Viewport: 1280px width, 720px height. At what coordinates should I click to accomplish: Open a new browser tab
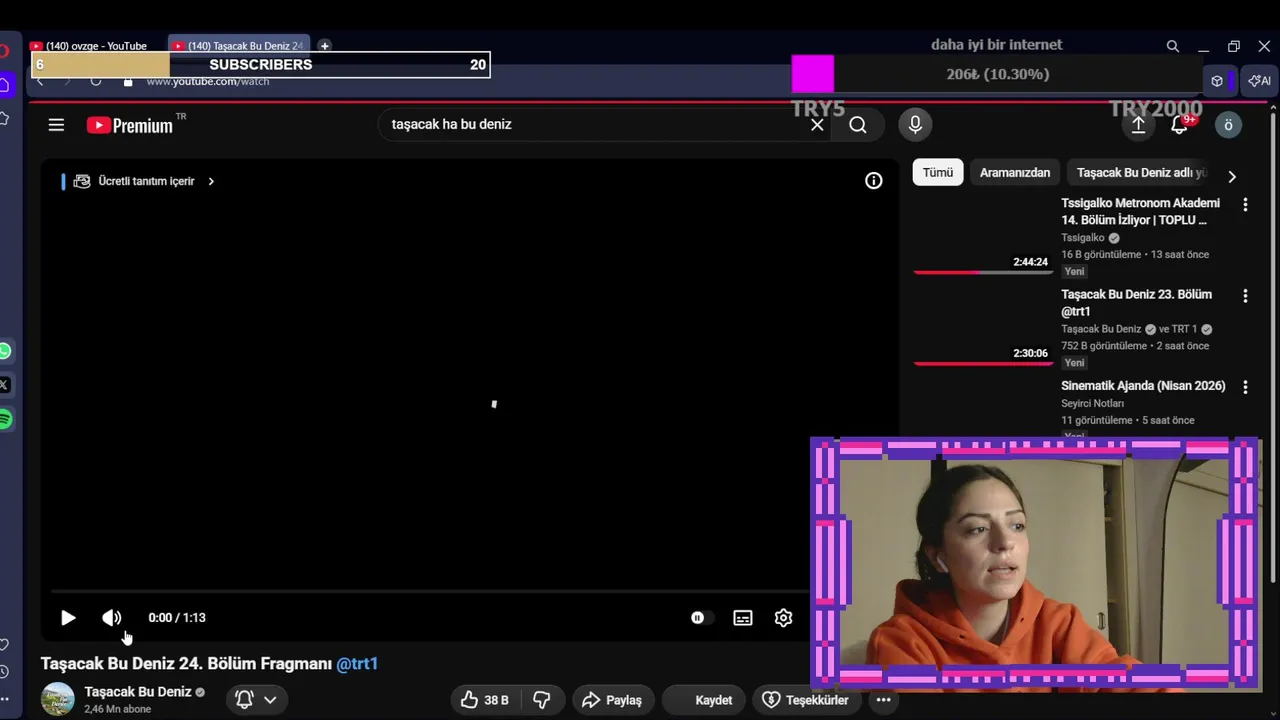pos(324,46)
